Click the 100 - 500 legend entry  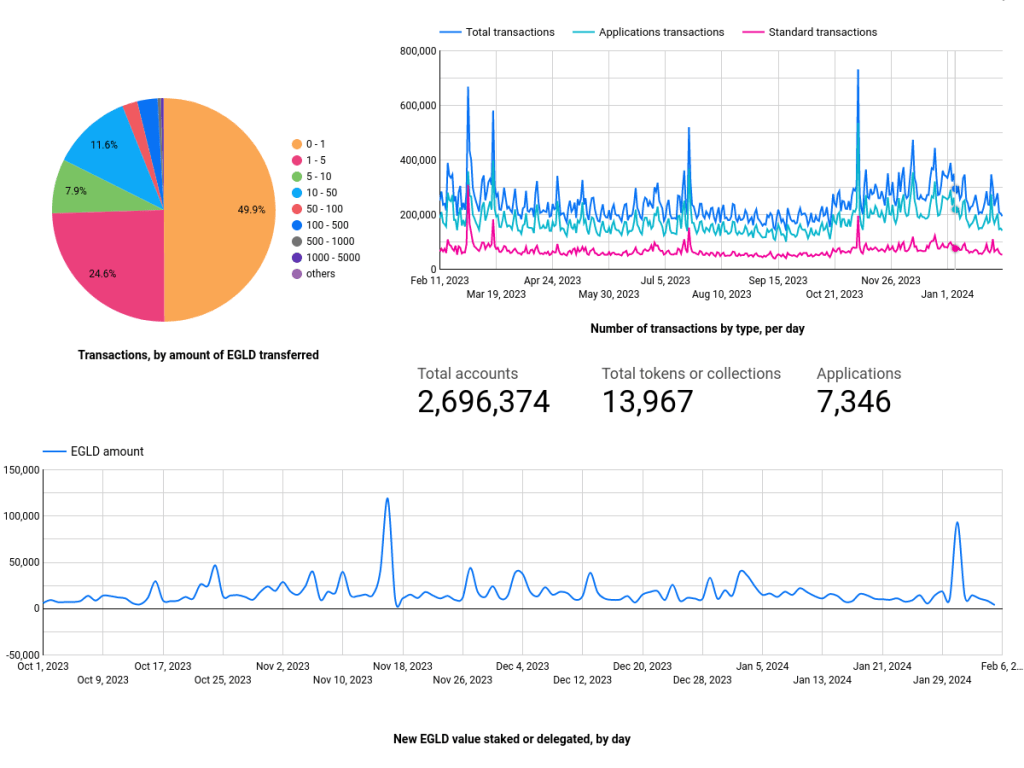327,225
